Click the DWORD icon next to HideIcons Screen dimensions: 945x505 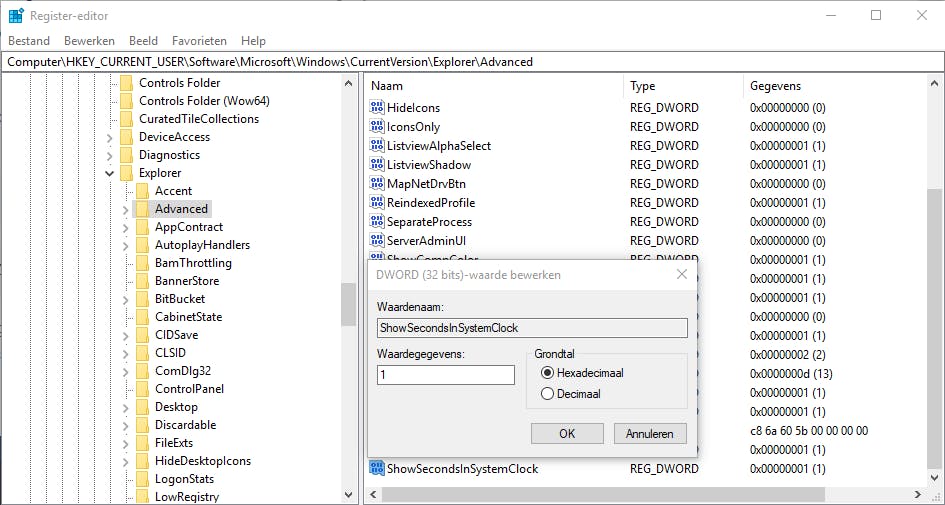point(377,108)
